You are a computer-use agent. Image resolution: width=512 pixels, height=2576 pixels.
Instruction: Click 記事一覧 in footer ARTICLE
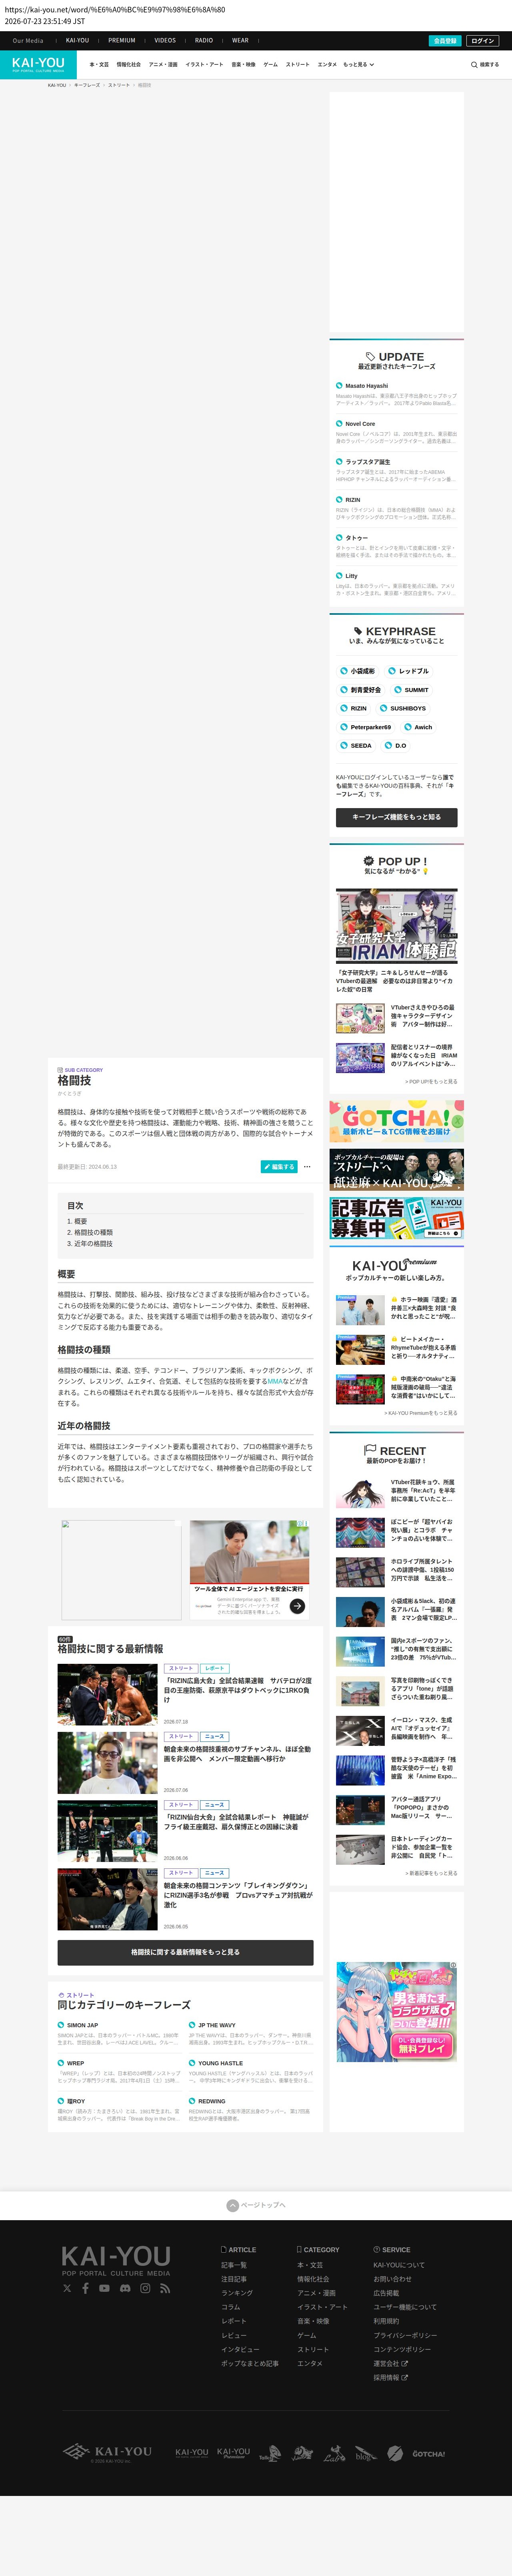[234, 2265]
